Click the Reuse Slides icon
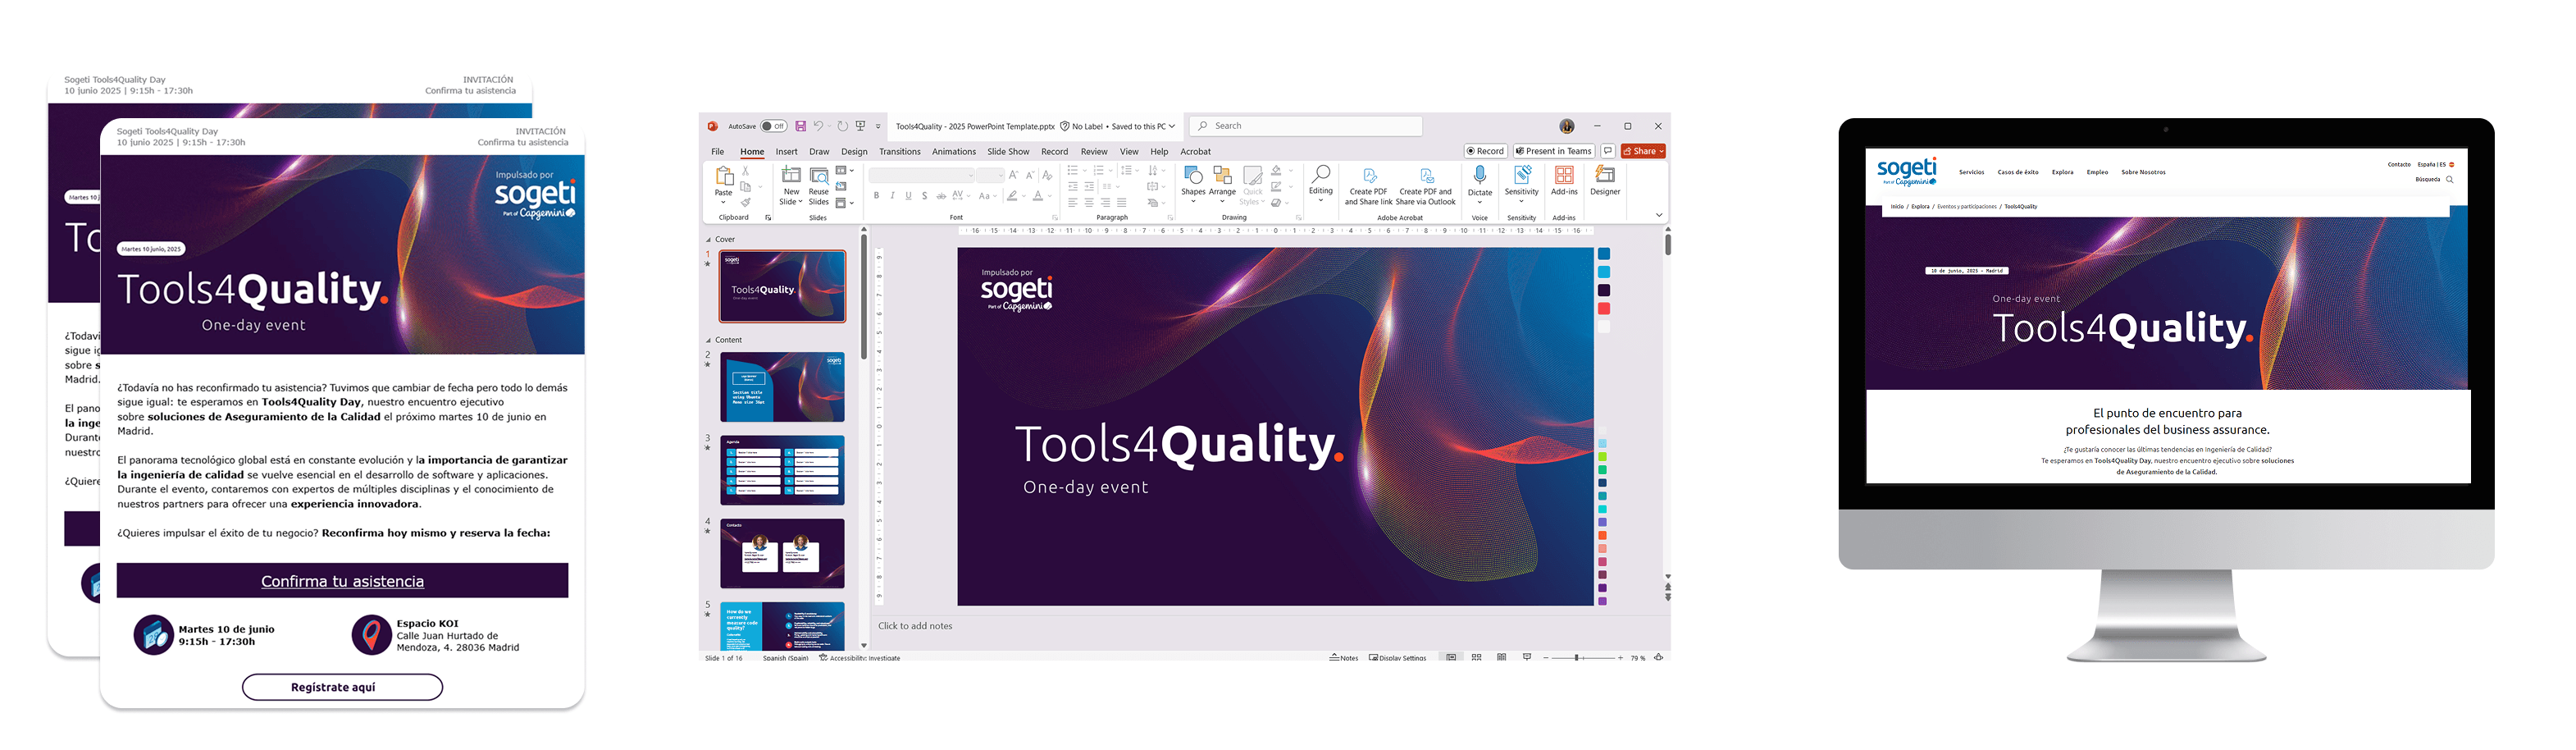Image resolution: width=2576 pixels, height=750 pixels. point(819,176)
